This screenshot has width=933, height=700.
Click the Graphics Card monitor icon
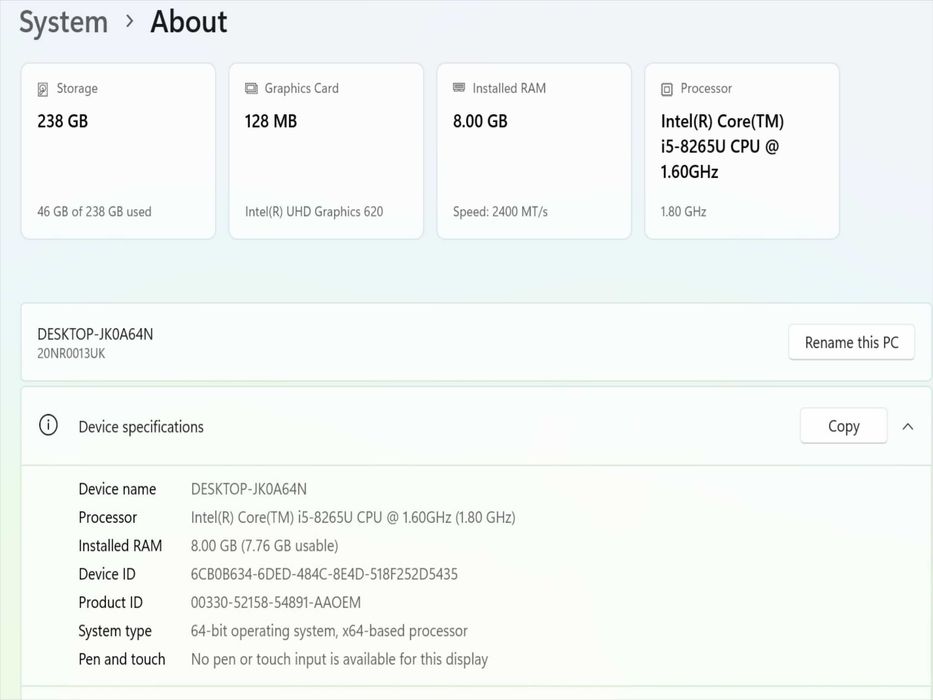[x=251, y=89]
